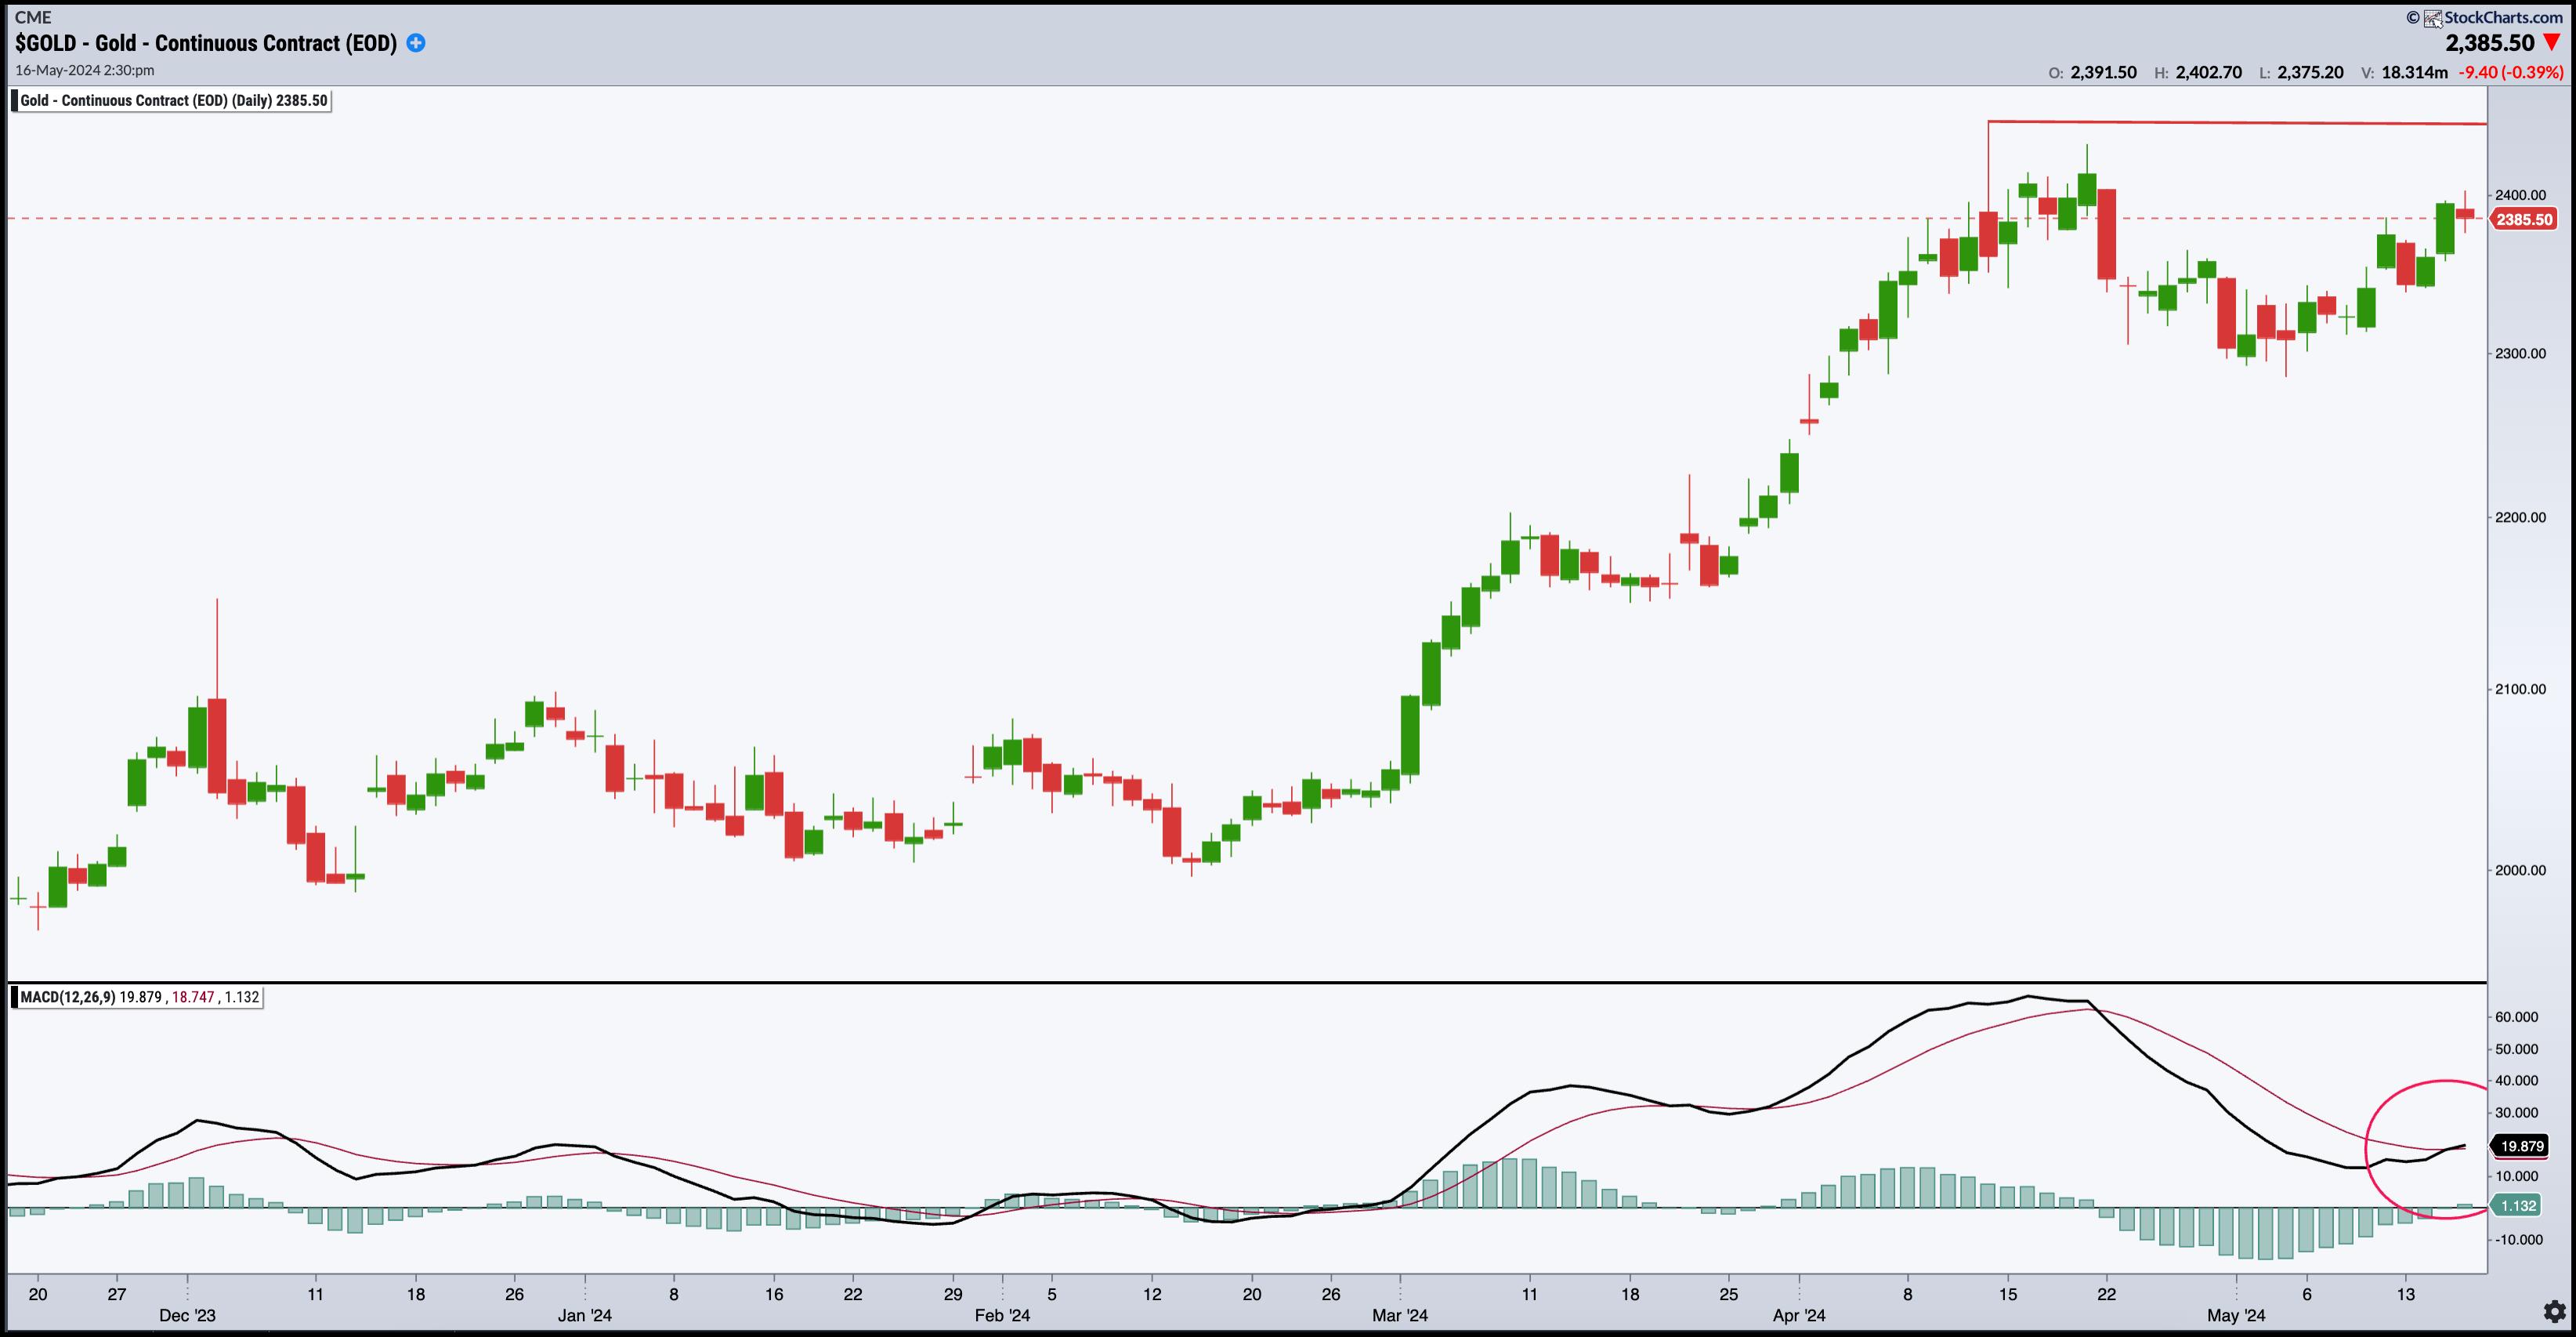Click the tall-wick red candle in early December
The image size is (2576, 1337).
pos(217,745)
